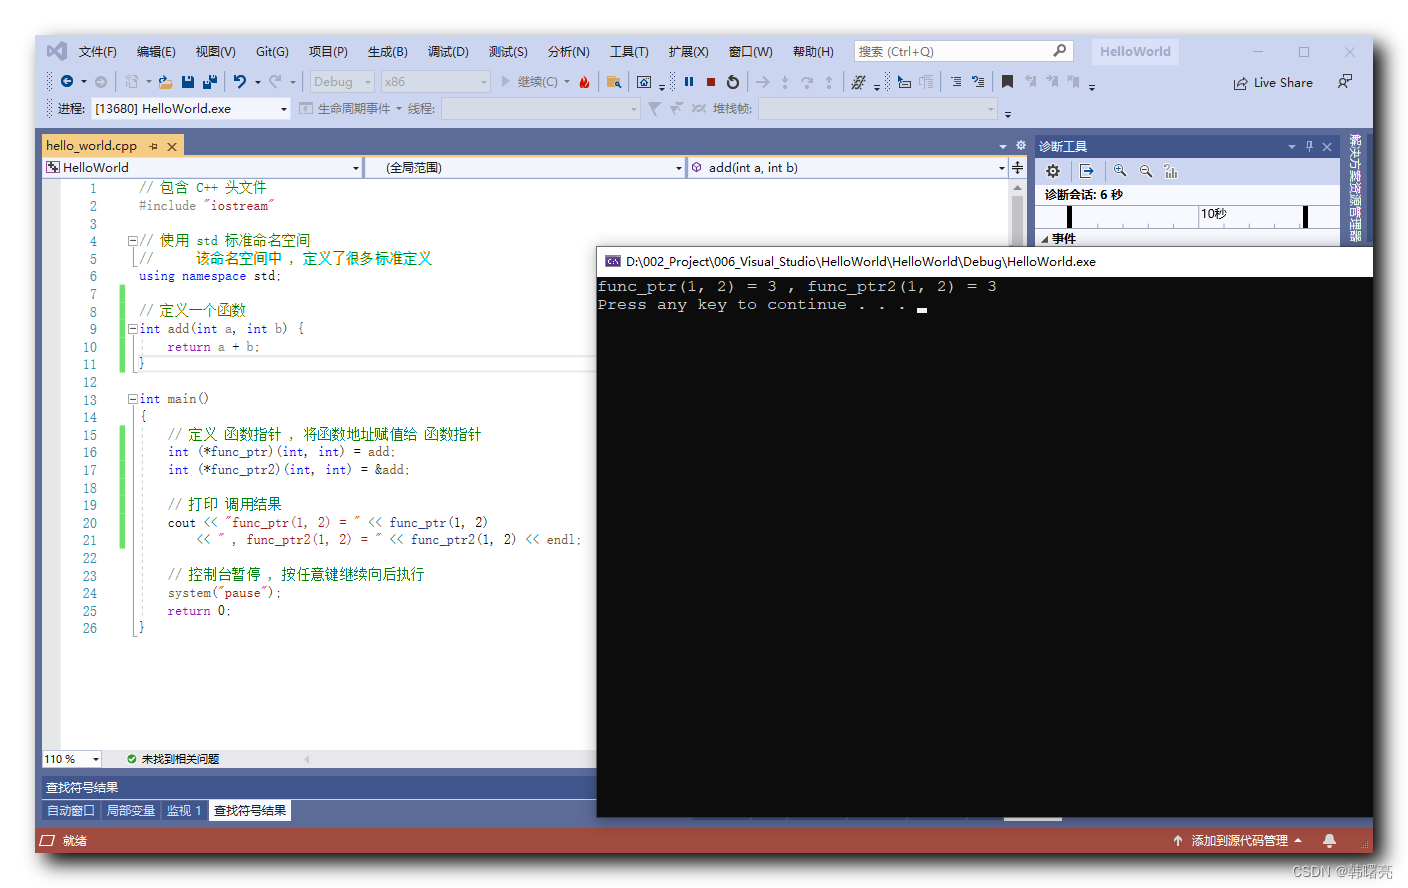This screenshot has height=888, width=1408.
Task: Open the 视图(V) menu
Action: pyautogui.click(x=215, y=51)
